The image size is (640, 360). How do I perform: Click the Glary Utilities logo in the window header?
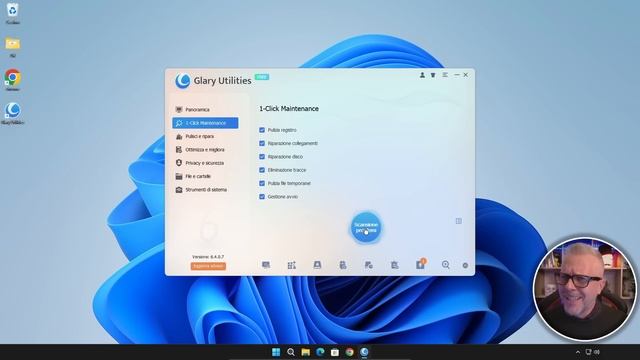[x=183, y=81]
